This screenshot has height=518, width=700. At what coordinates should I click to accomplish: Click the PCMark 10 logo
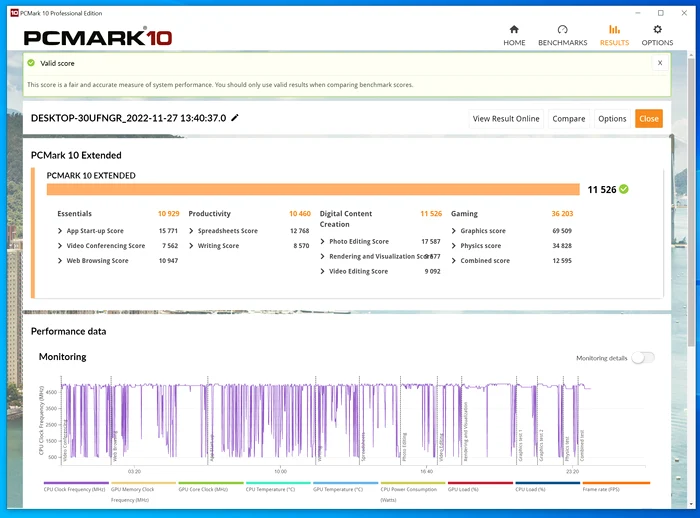click(x=98, y=38)
